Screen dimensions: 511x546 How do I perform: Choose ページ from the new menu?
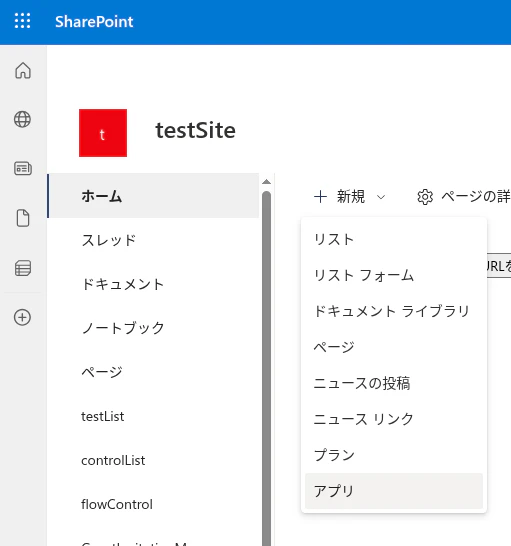click(394, 347)
